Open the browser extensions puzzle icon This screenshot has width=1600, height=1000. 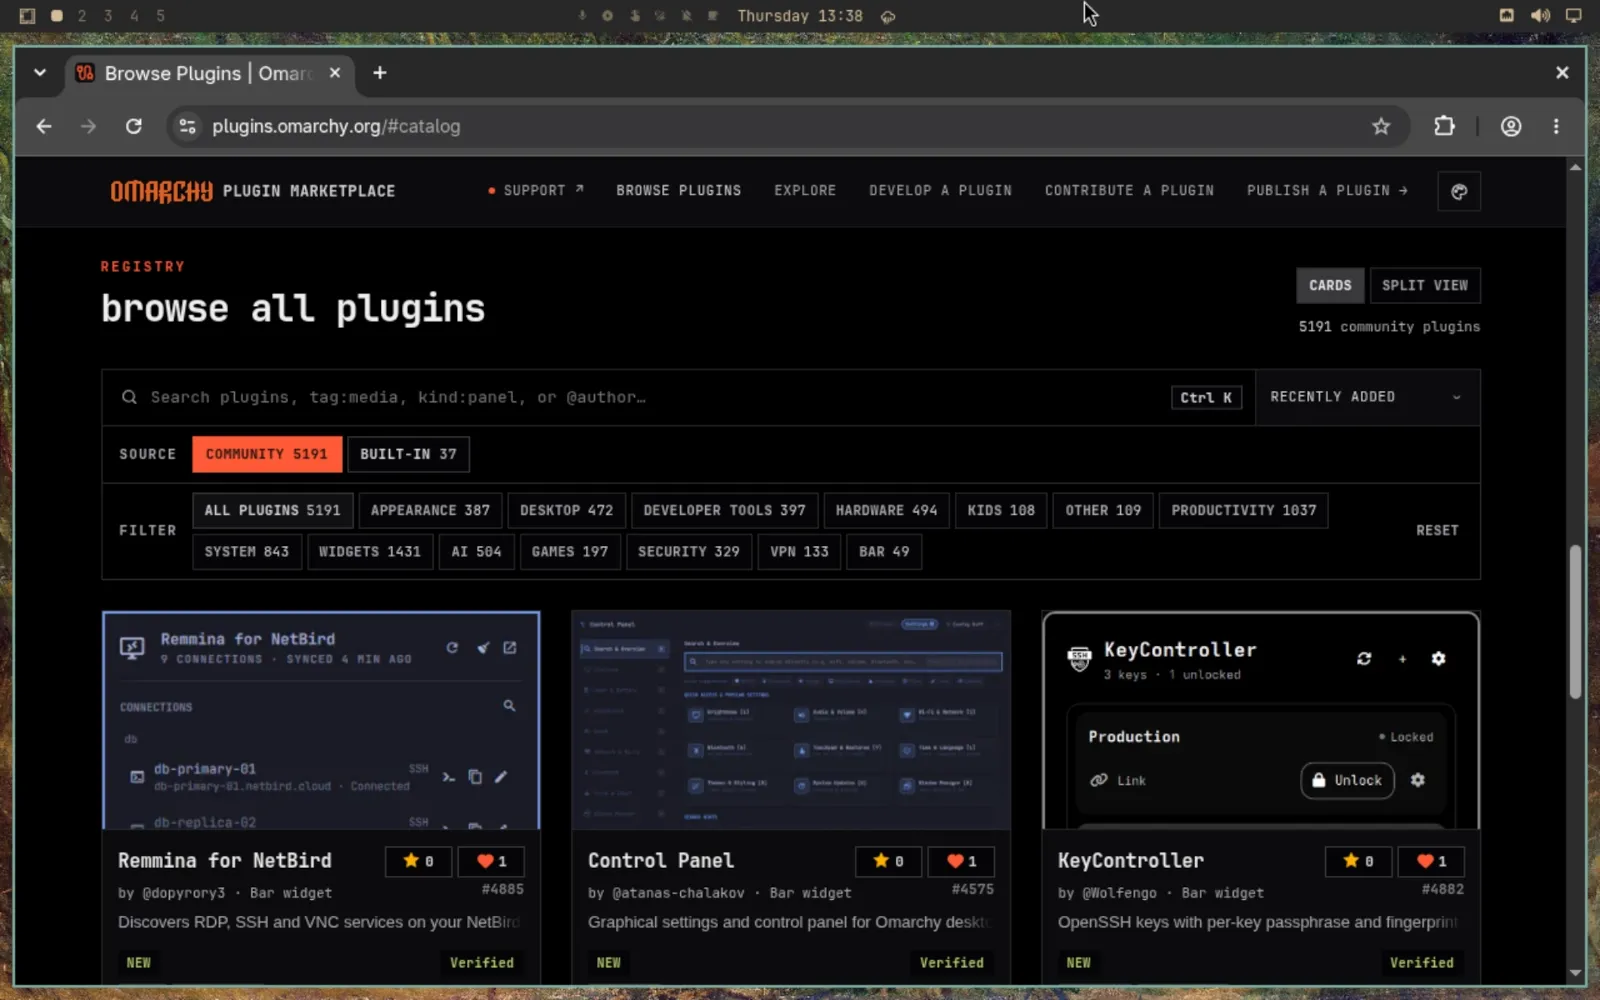tap(1444, 126)
